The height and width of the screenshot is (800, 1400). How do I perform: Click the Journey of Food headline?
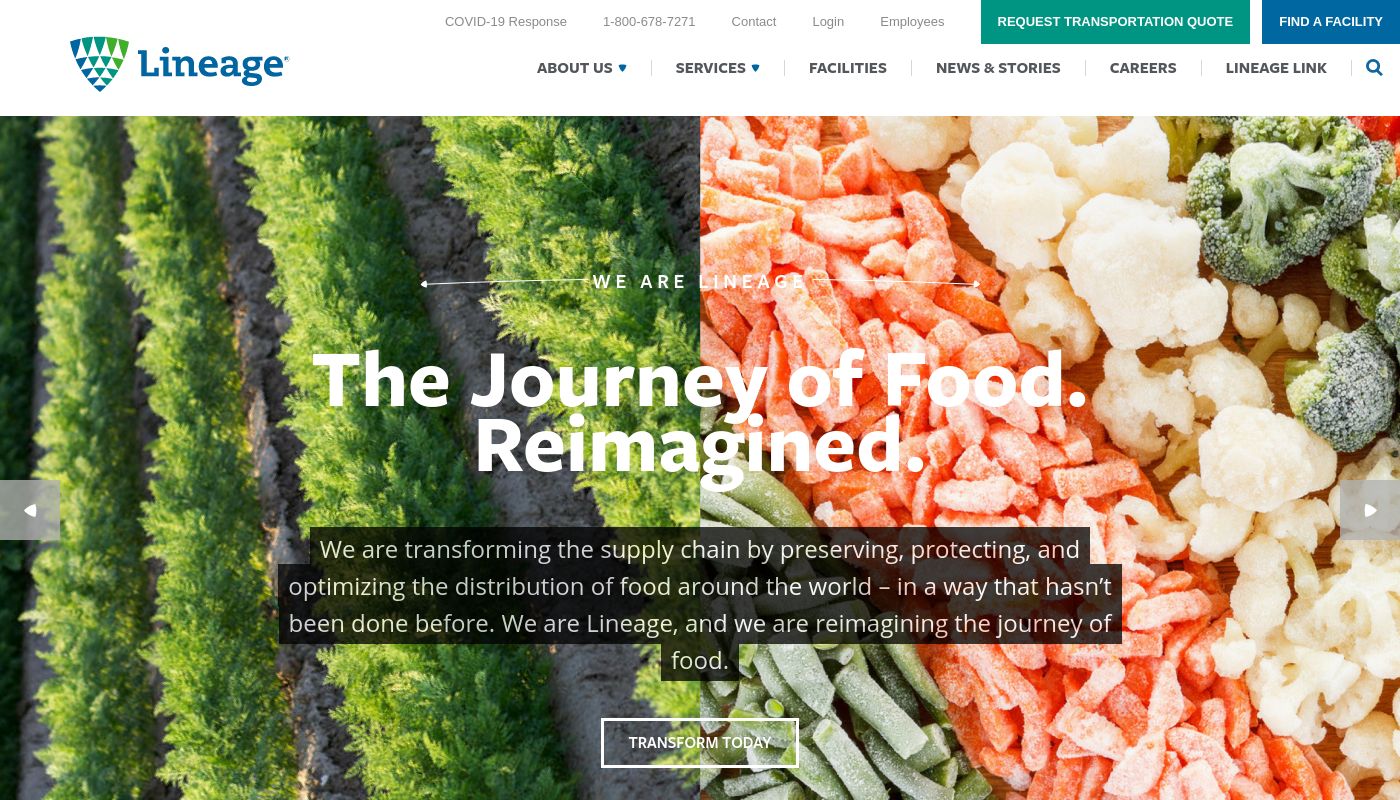click(x=700, y=412)
